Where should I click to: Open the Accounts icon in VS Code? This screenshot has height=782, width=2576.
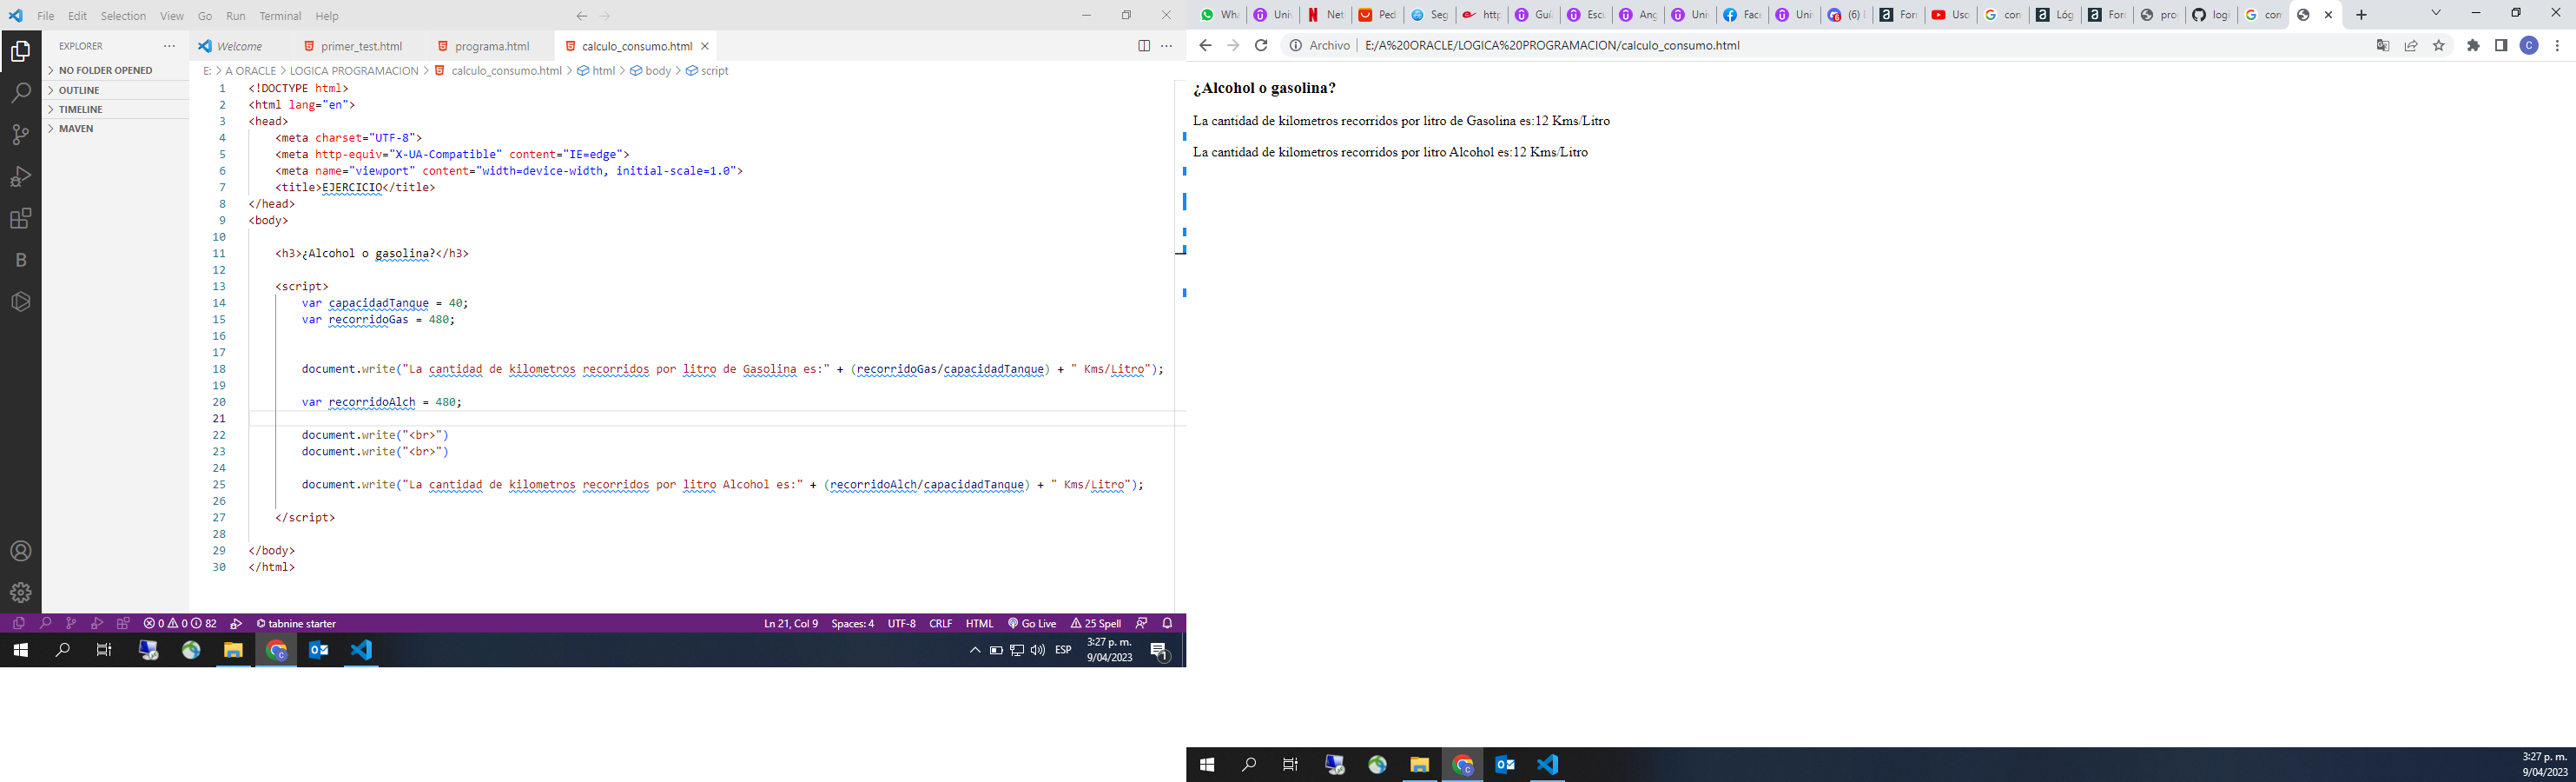20,551
